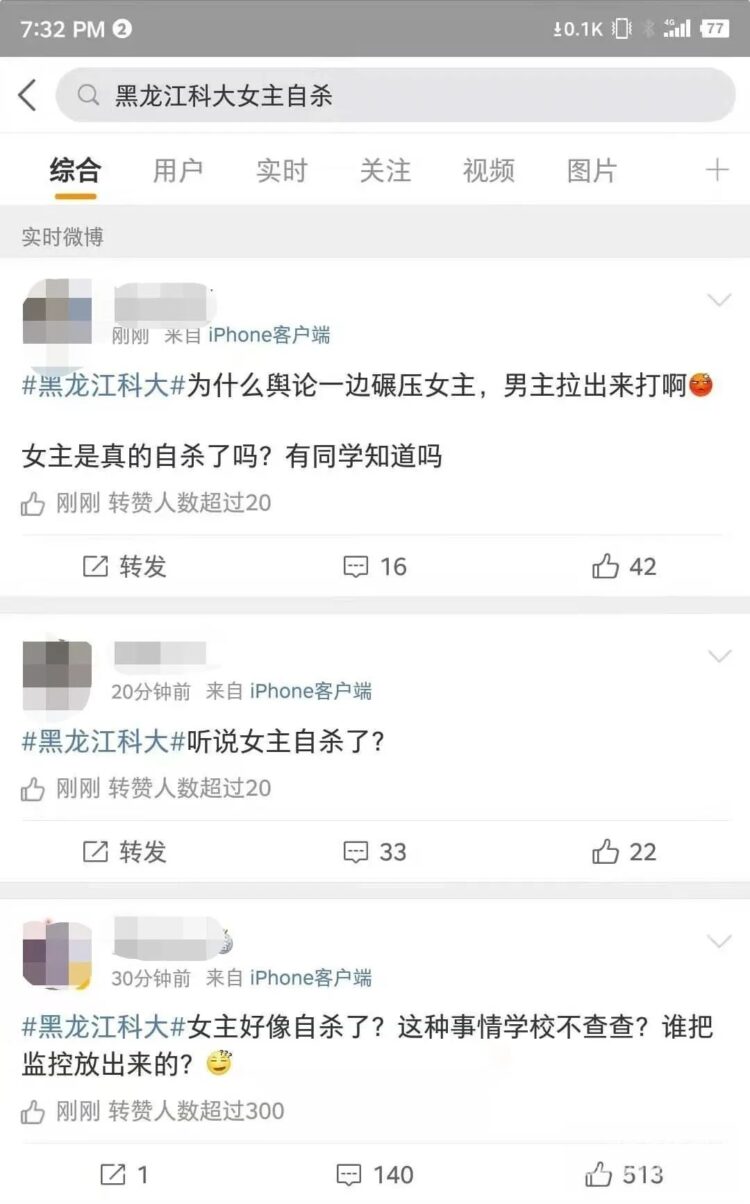
Task: Switch to the 视频 tab
Action: [x=488, y=171]
